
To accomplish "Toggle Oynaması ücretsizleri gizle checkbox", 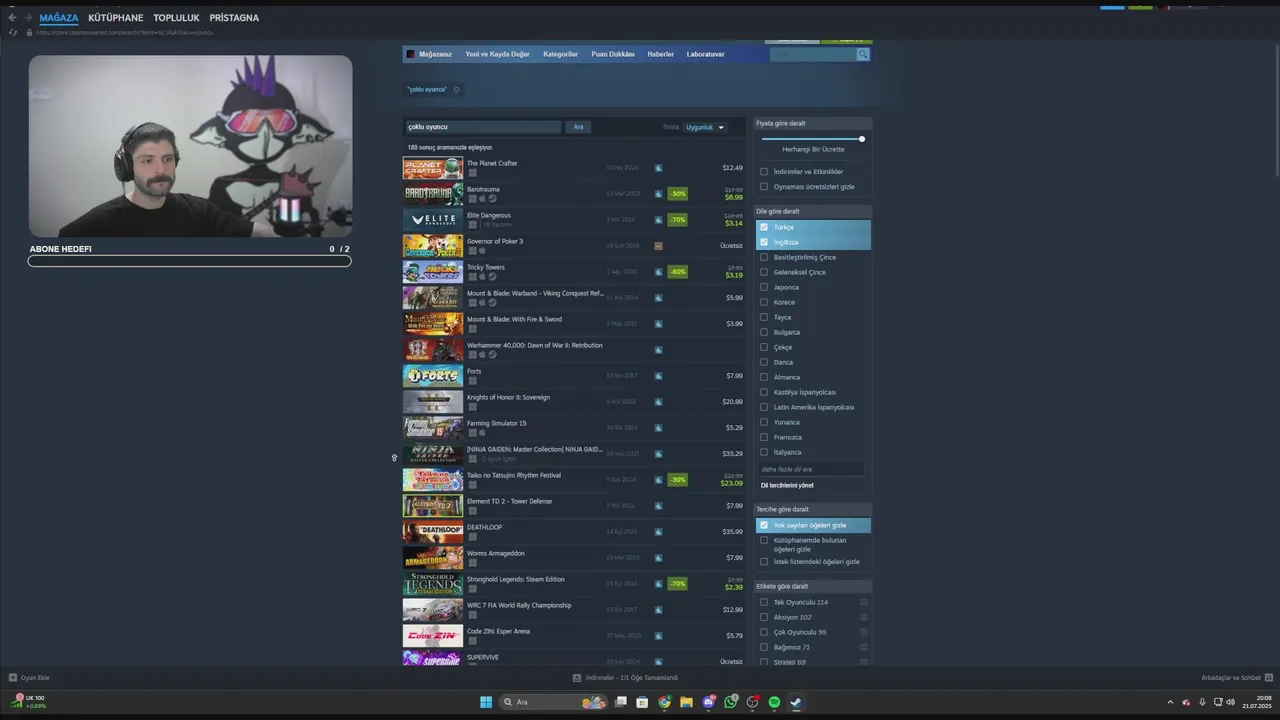I will [x=764, y=186].
